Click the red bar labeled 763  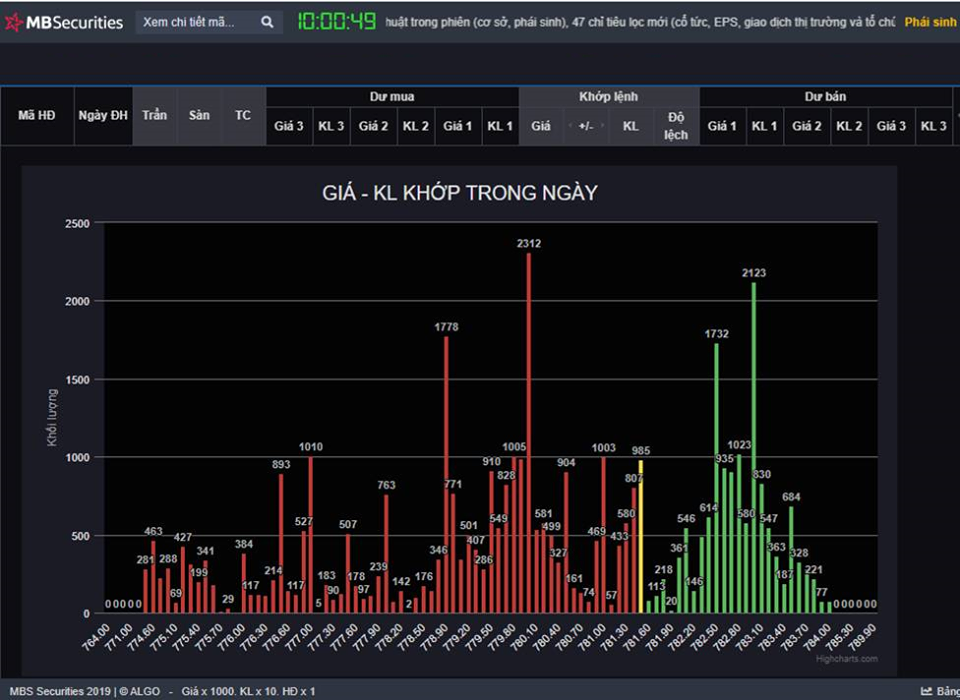[x=386, y=554]
